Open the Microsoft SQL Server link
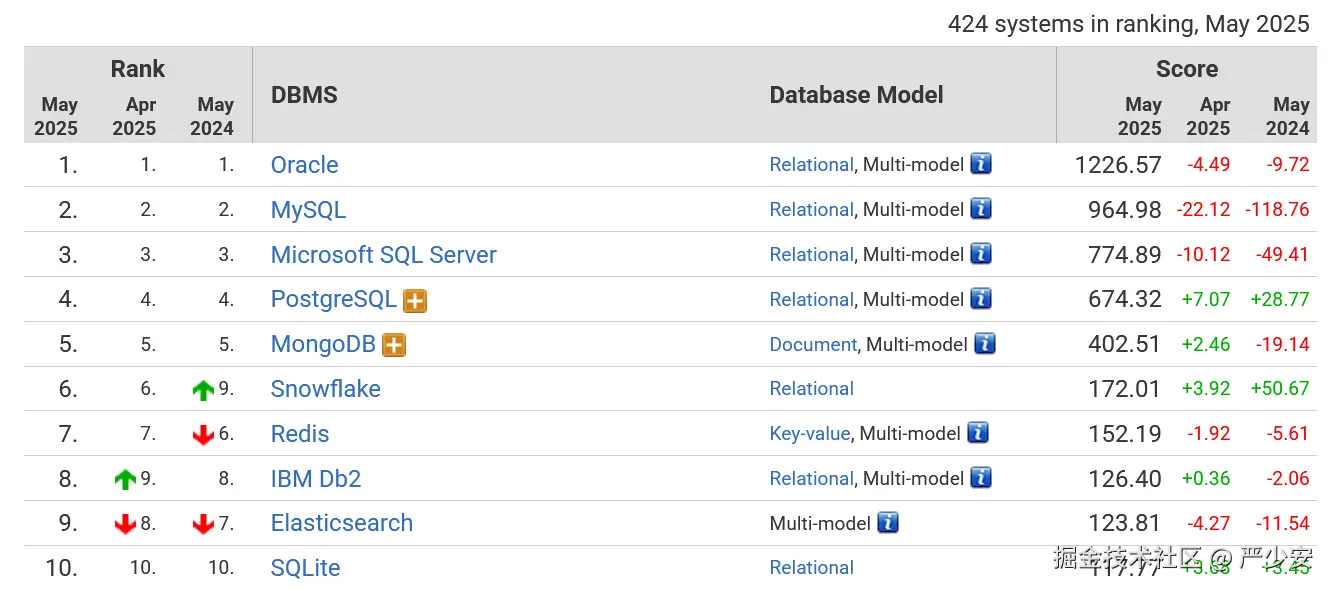Screen dimensions: 1332x590 click(383, 255)
